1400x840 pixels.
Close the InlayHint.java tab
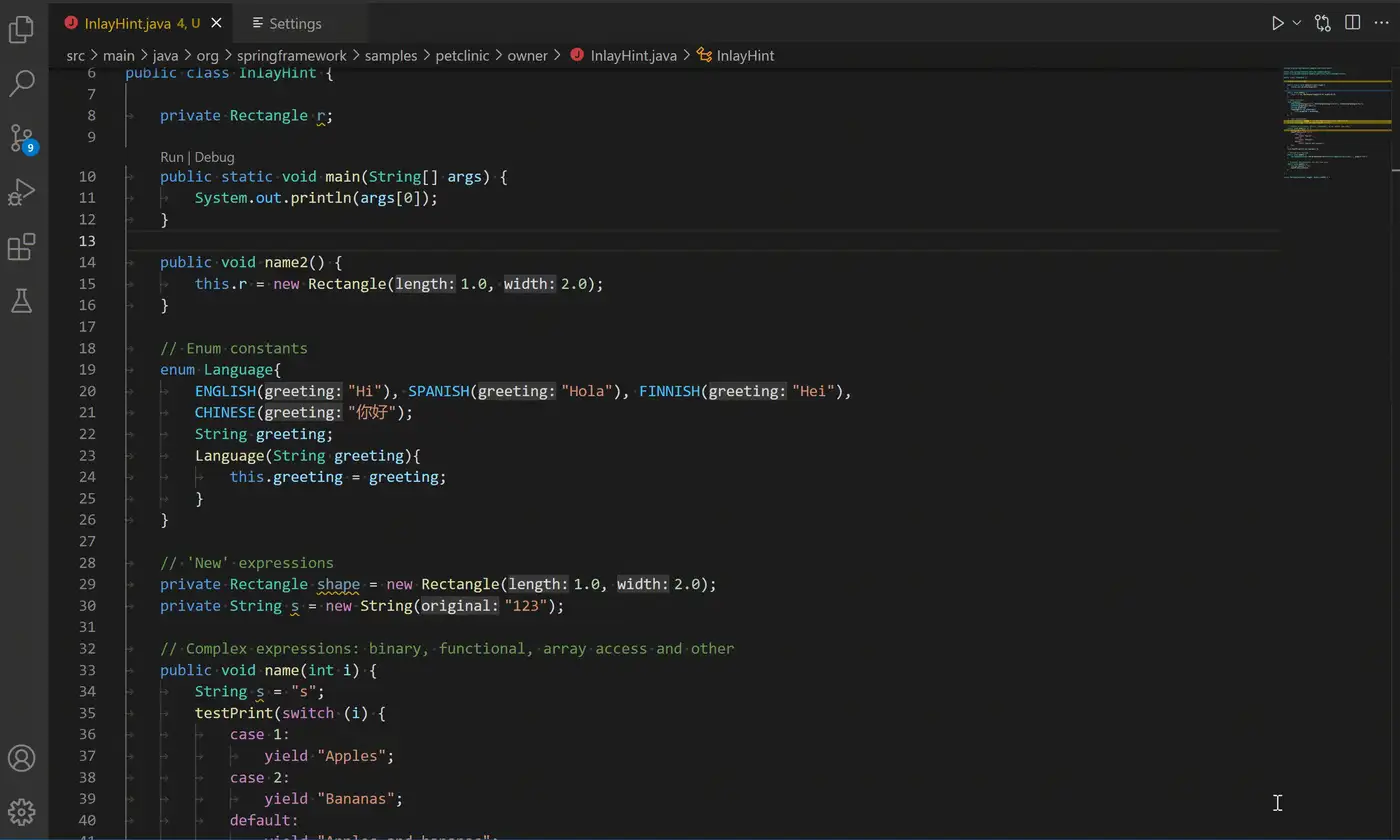[x=216, y=23]
